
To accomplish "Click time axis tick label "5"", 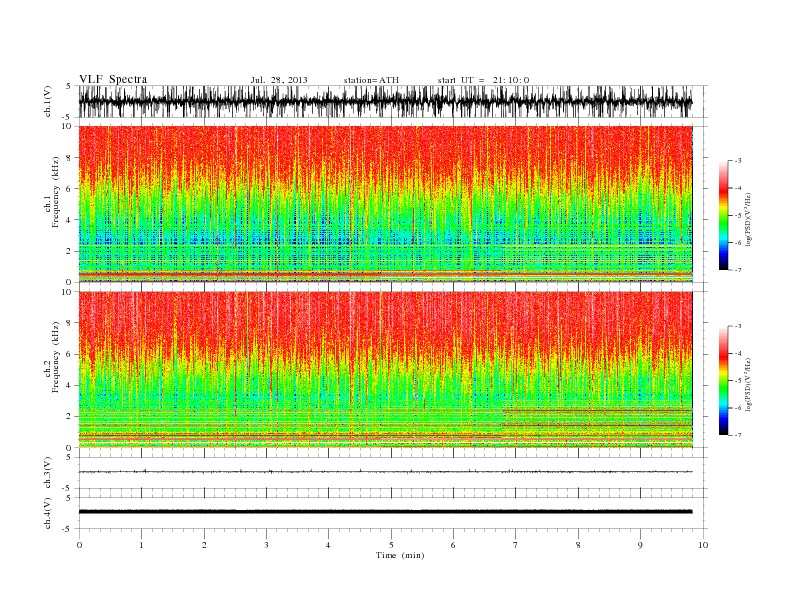I will 391,545.
